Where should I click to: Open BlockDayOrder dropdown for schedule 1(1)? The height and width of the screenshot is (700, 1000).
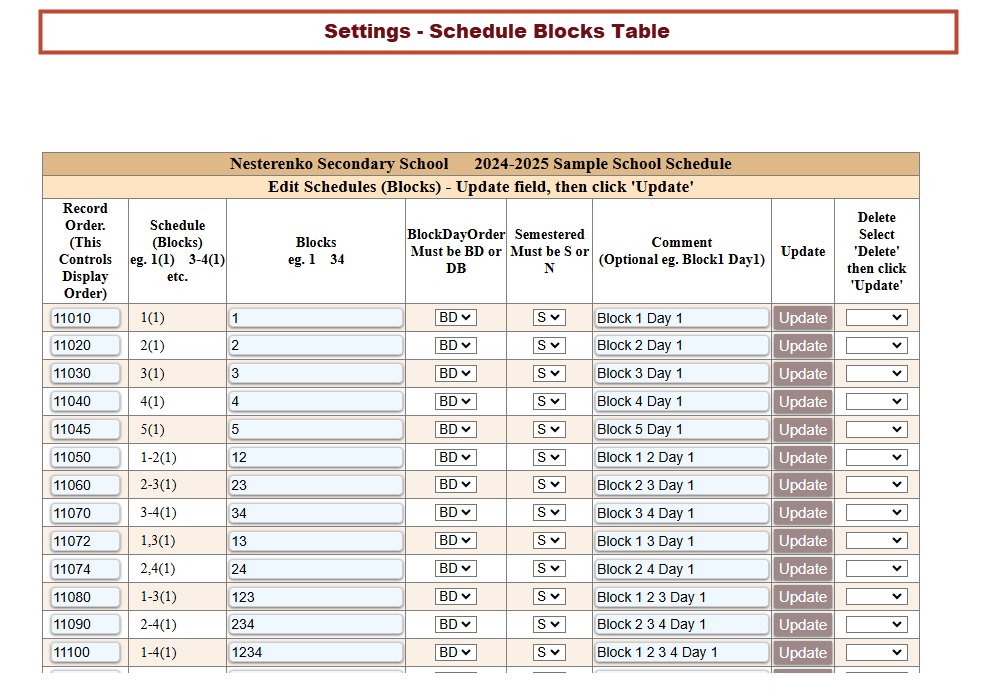(x=456, y=318)
